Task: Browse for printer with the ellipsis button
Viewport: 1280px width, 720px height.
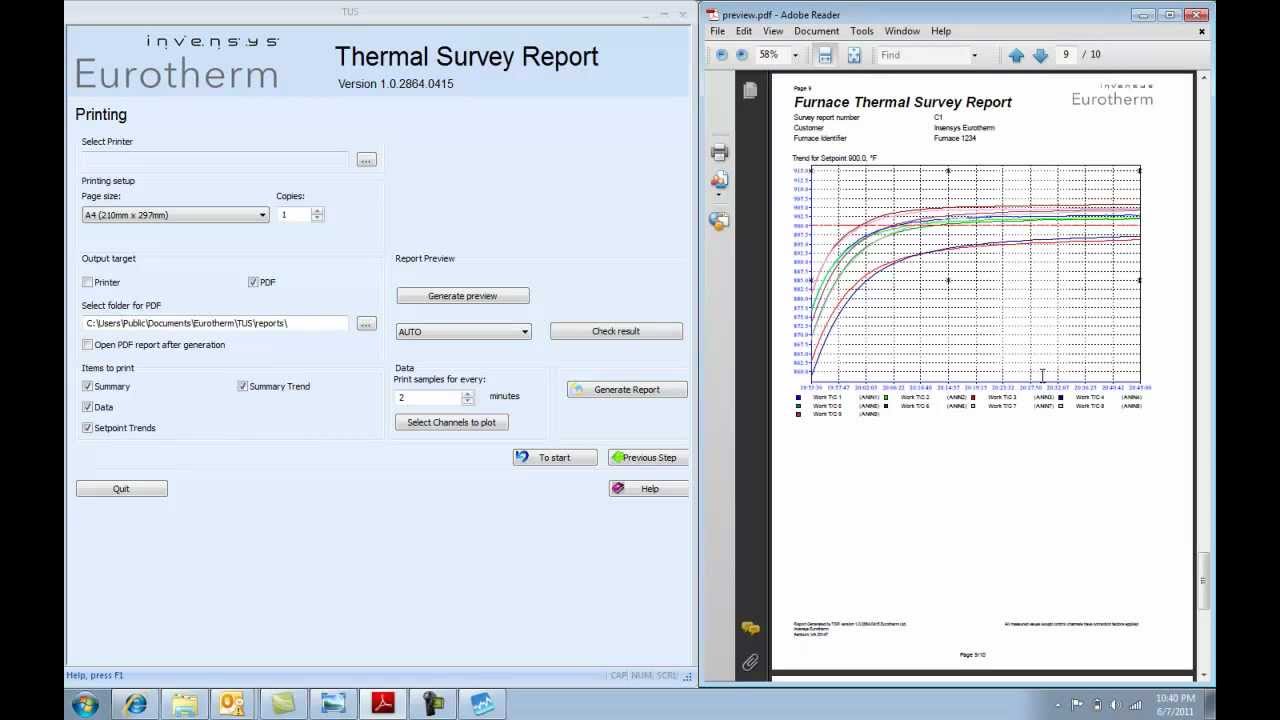Action: (x=366, y=159)
